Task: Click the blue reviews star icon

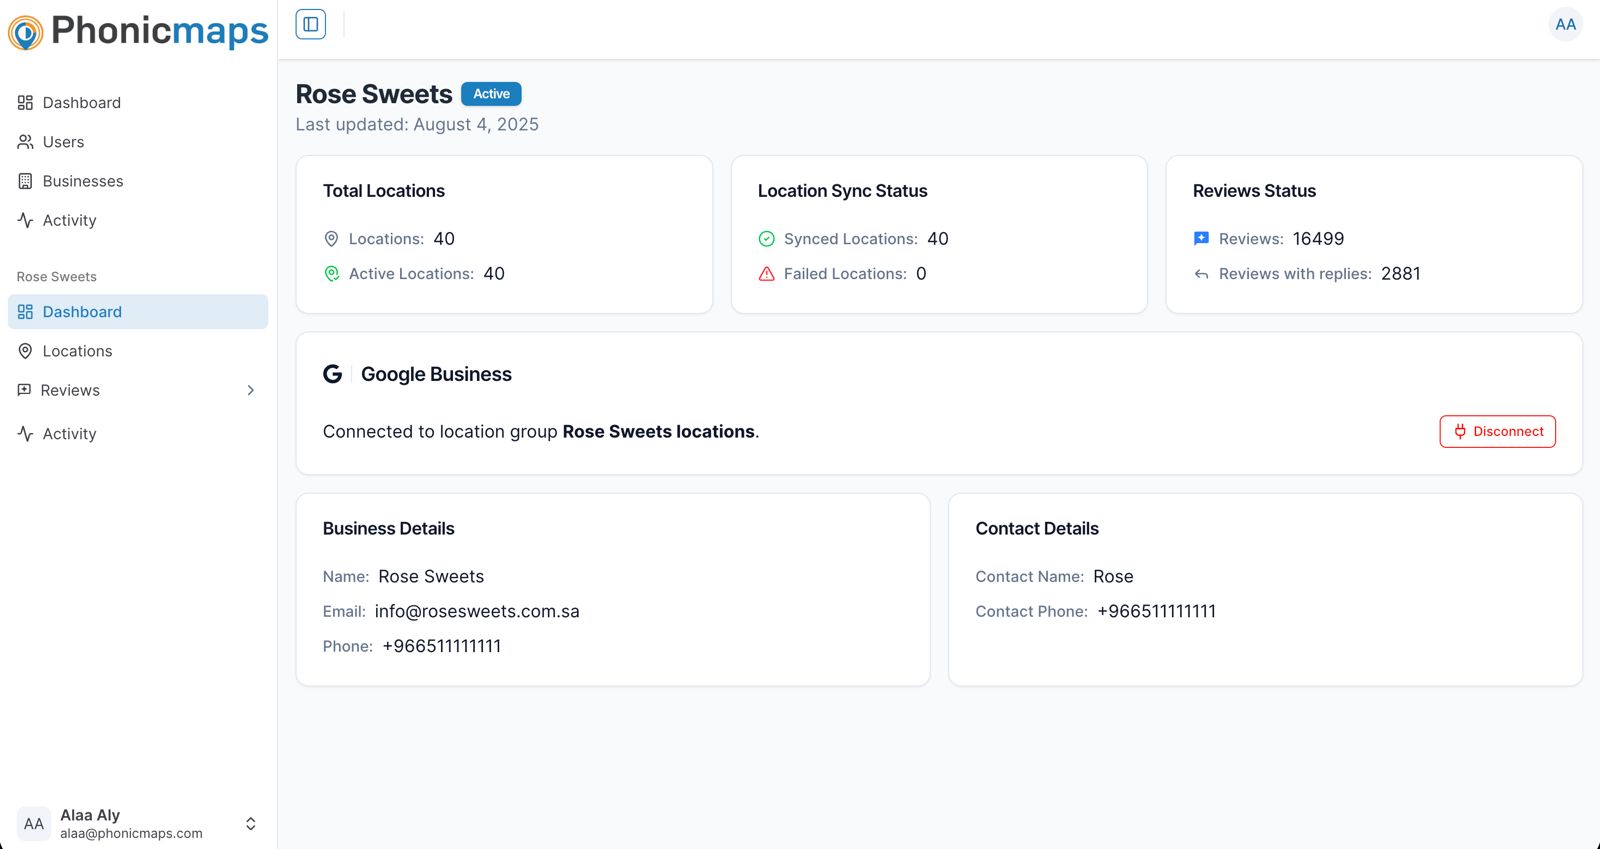Action: [1202, 239]
